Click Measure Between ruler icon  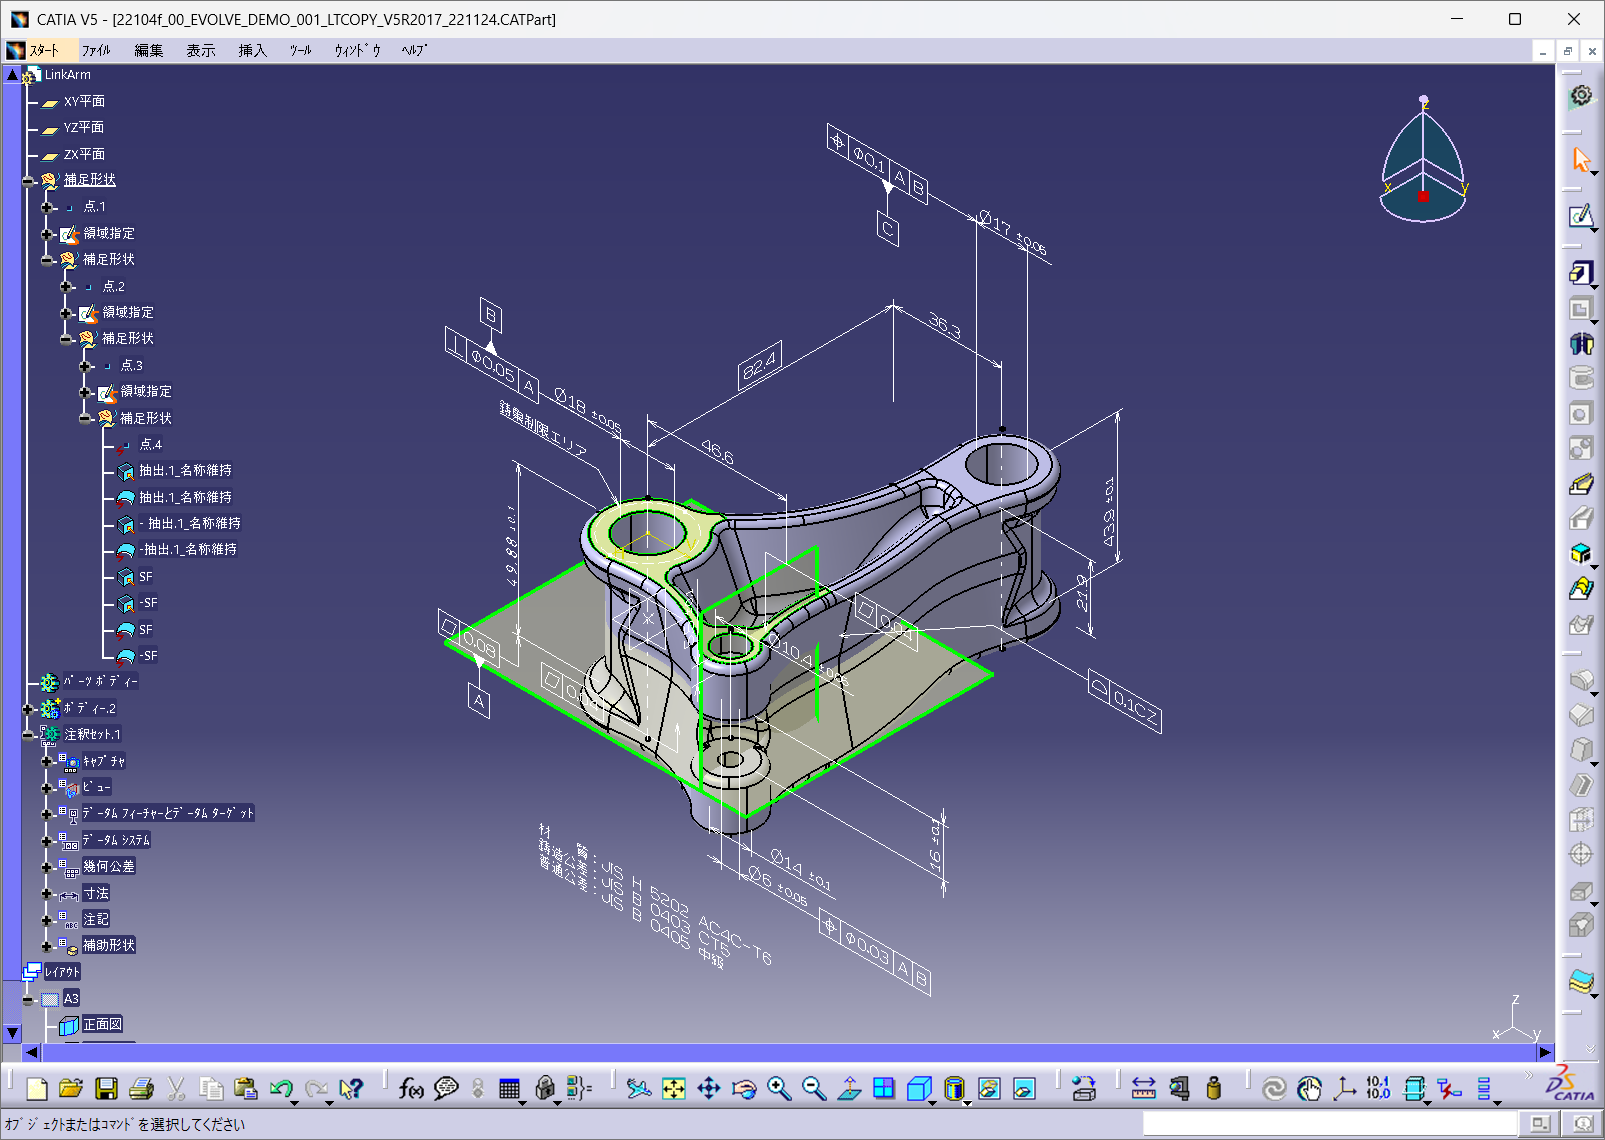click(1144, 1088)
